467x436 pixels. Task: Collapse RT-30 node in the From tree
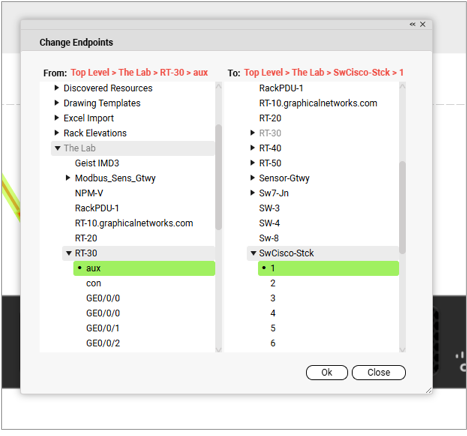pos(69,253)
